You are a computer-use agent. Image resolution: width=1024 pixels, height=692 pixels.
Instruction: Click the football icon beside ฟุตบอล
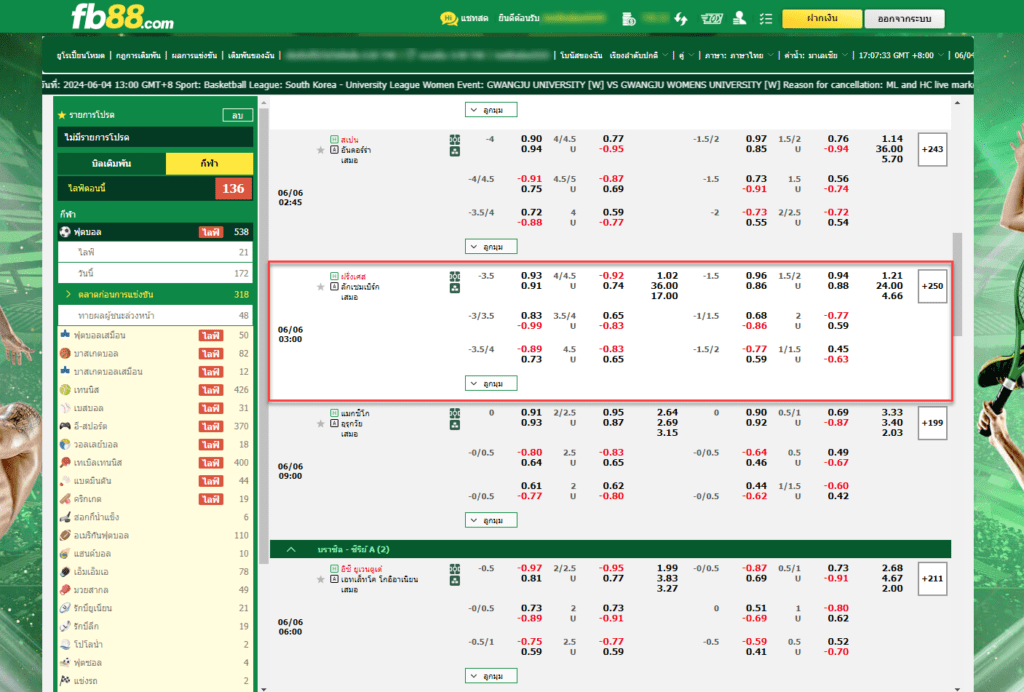coord(65,232)
